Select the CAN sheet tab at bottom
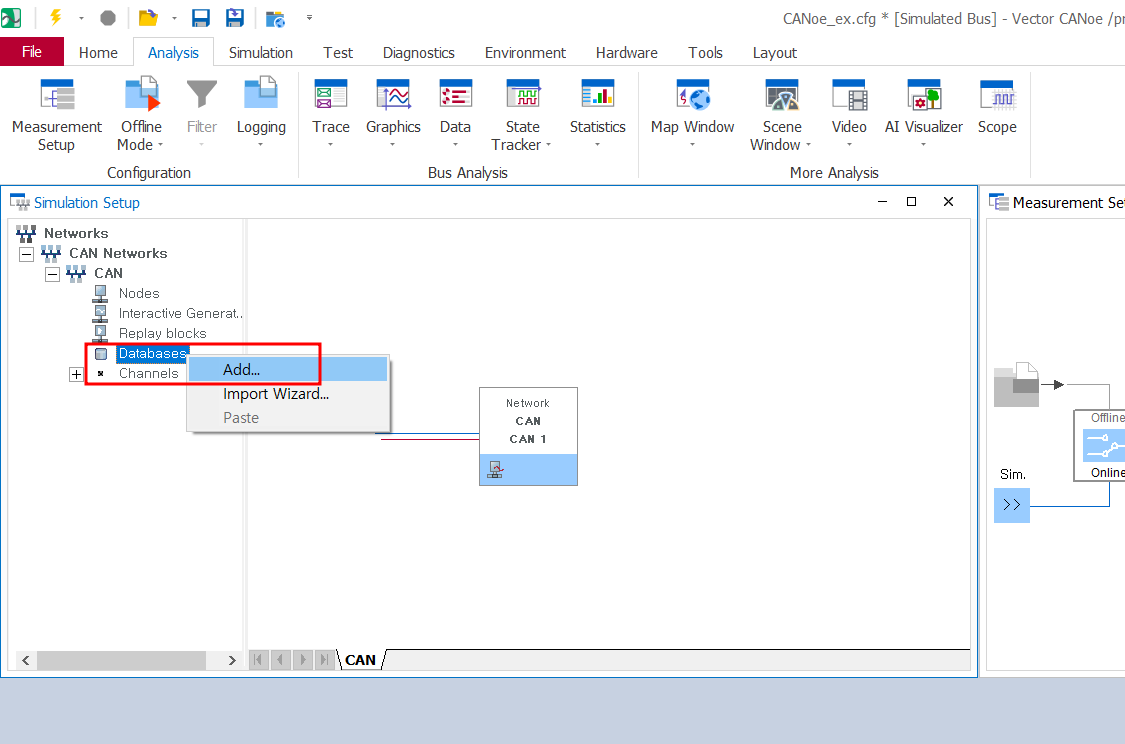1125x744 pixels. (x=360, y=660)
